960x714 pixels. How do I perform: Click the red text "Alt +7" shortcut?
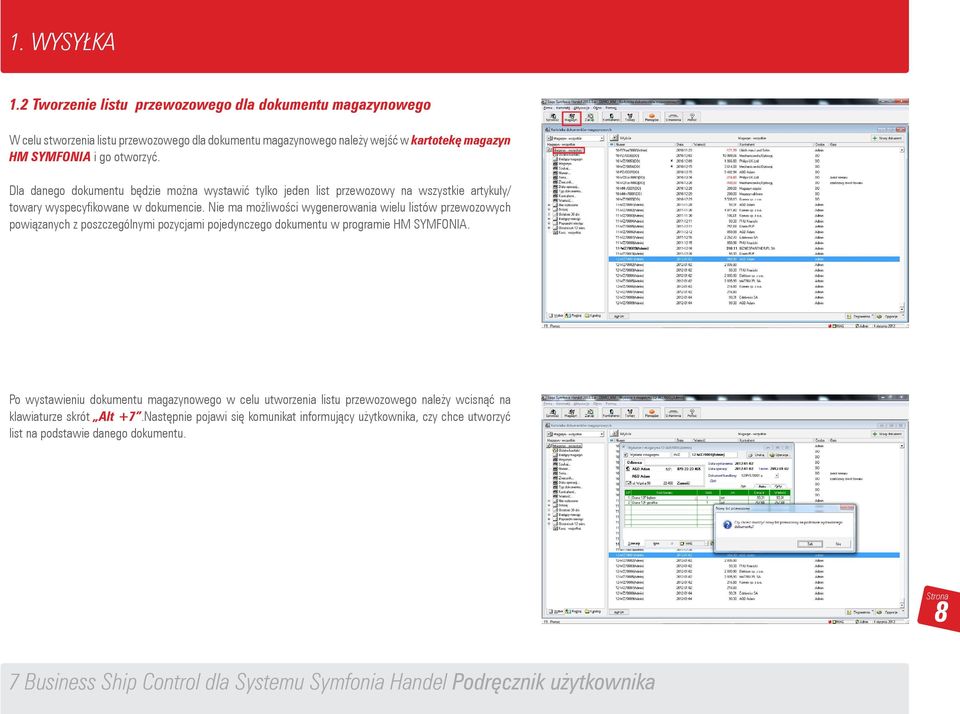pyautogui.click(x=117, y=417)
